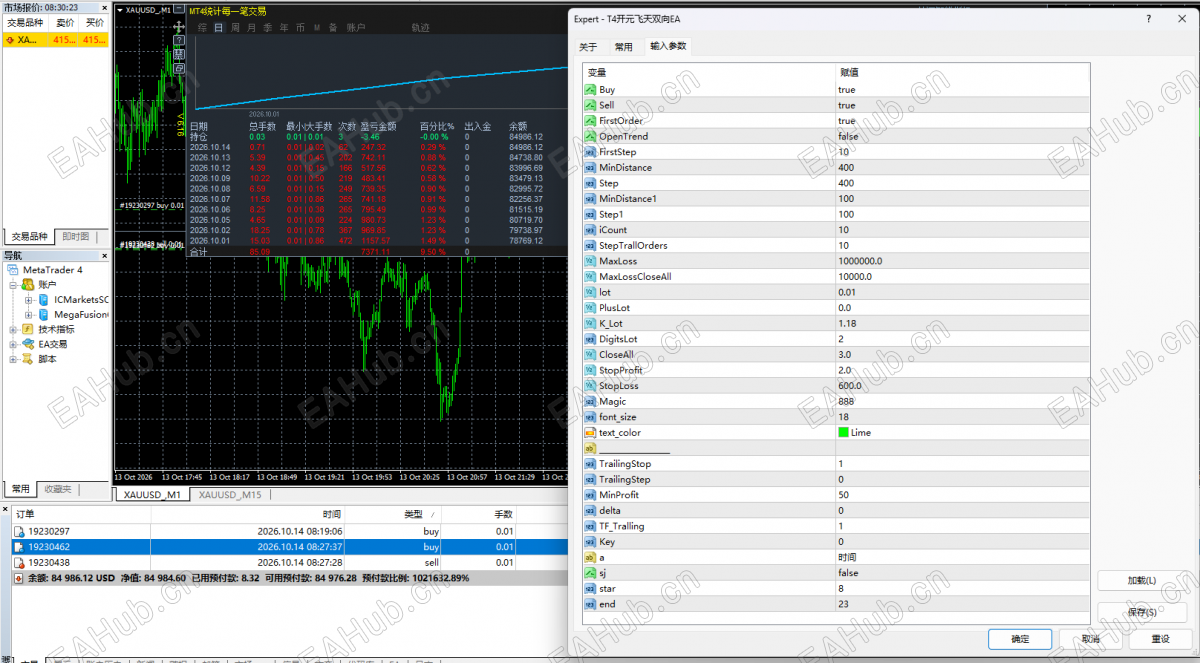Image resolution: width=1200 pixels, height=663 pixels.
Task: Open the 关于 tab in Expert dialog
Action: [588, 47]
